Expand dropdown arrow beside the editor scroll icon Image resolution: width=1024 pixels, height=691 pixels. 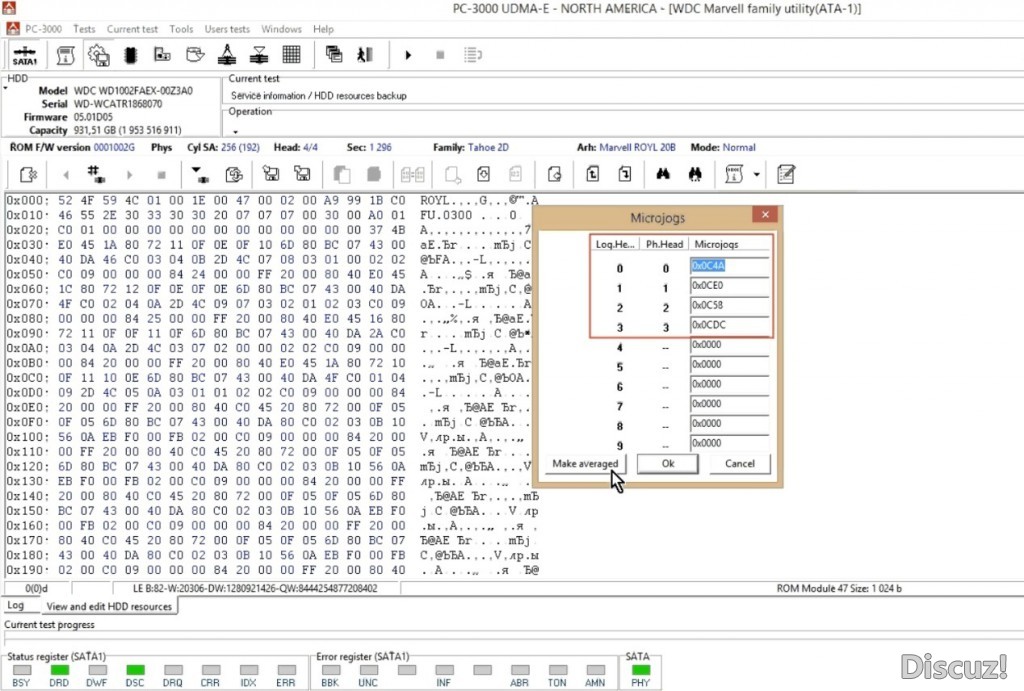[x=756, y=174]
